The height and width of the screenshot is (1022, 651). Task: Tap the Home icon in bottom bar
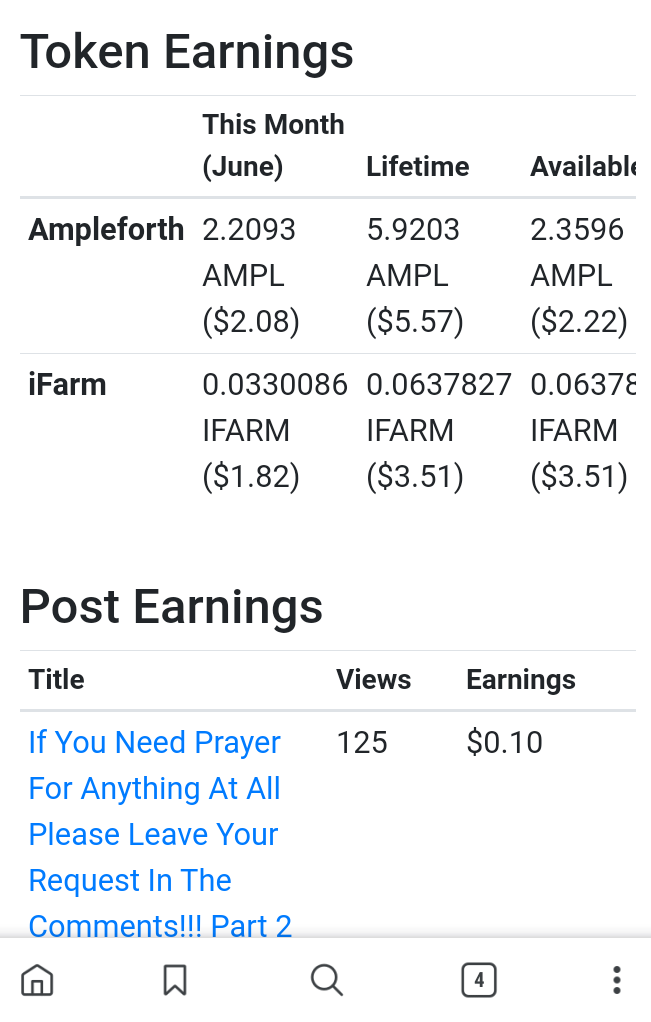[x=37, y=980]
